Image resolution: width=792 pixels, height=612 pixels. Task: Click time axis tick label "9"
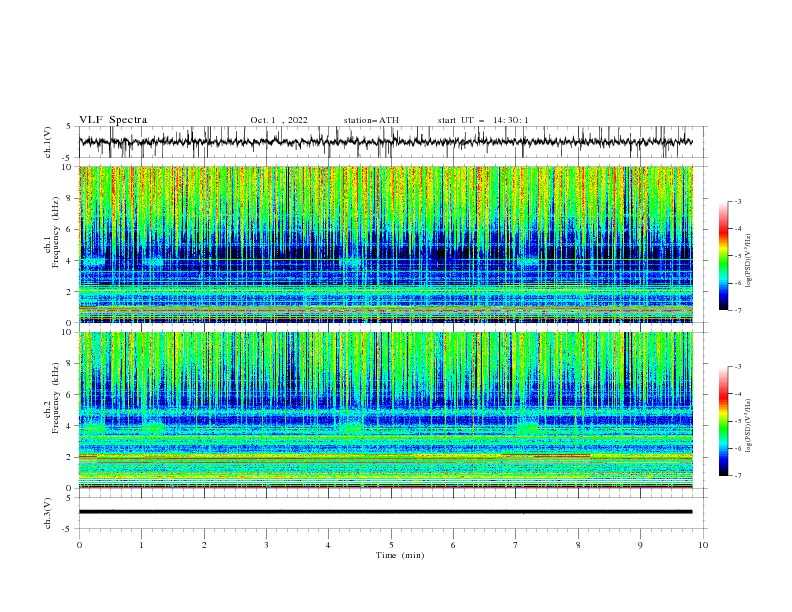pyautogui.click(x=640, y=545)
